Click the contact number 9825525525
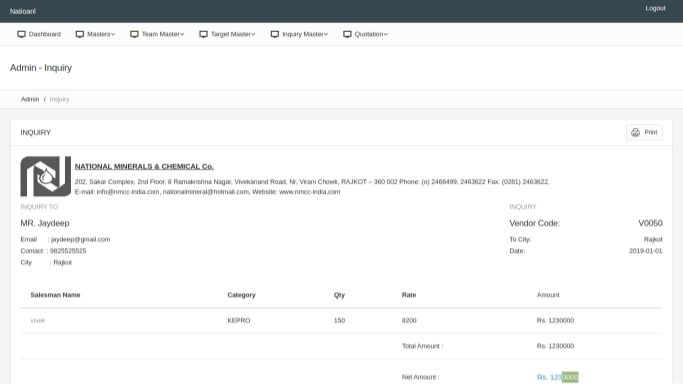This screenshot has width=683, height=384. click(x=68, y=251)
